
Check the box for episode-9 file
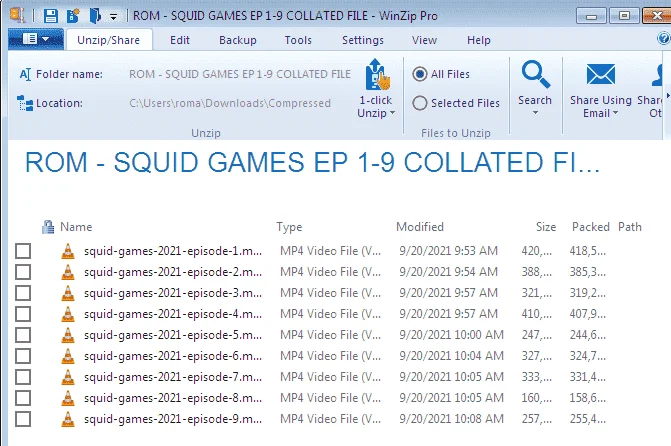(x=23, y=419)
